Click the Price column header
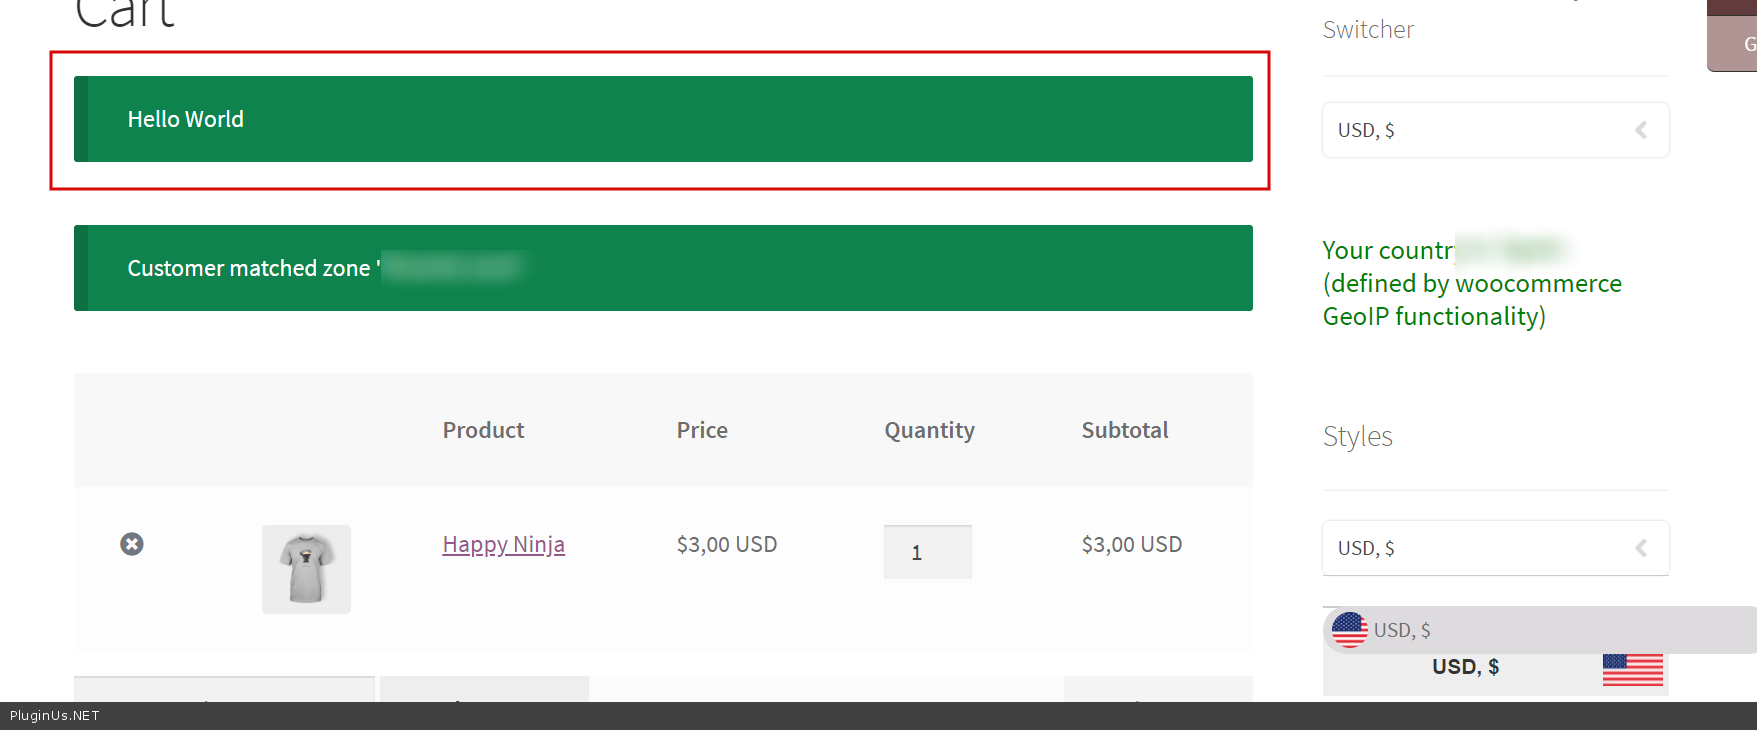The width and height of the screenshot is (1757, 730). [x=702, y=430]
